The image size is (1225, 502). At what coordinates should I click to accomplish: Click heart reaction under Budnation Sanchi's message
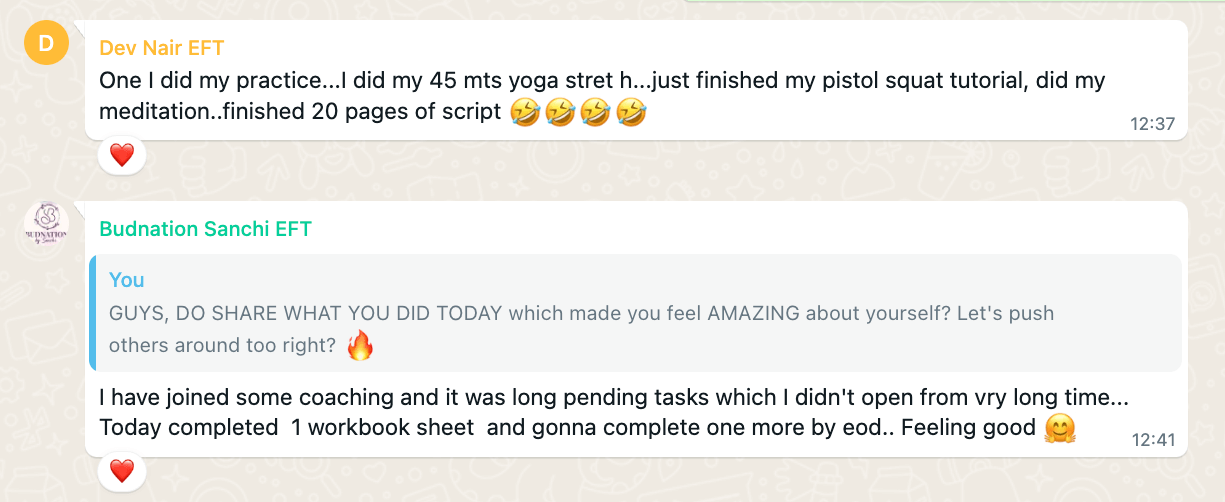[122, 470]
